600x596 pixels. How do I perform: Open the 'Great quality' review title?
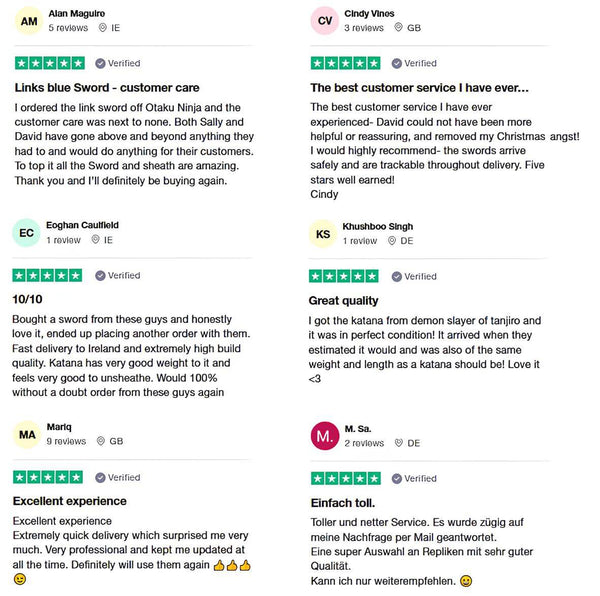344,300
